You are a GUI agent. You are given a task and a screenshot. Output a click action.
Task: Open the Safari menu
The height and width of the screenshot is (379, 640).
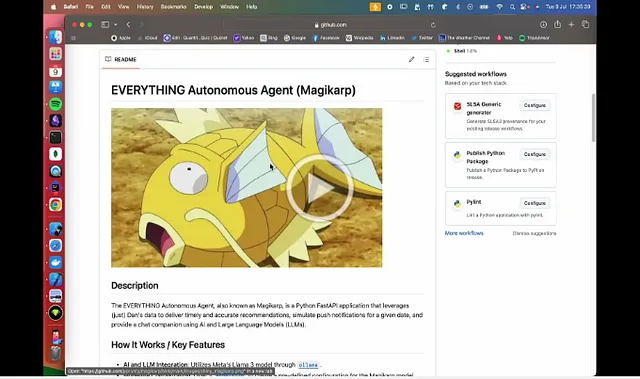click(x=71, y=7)
